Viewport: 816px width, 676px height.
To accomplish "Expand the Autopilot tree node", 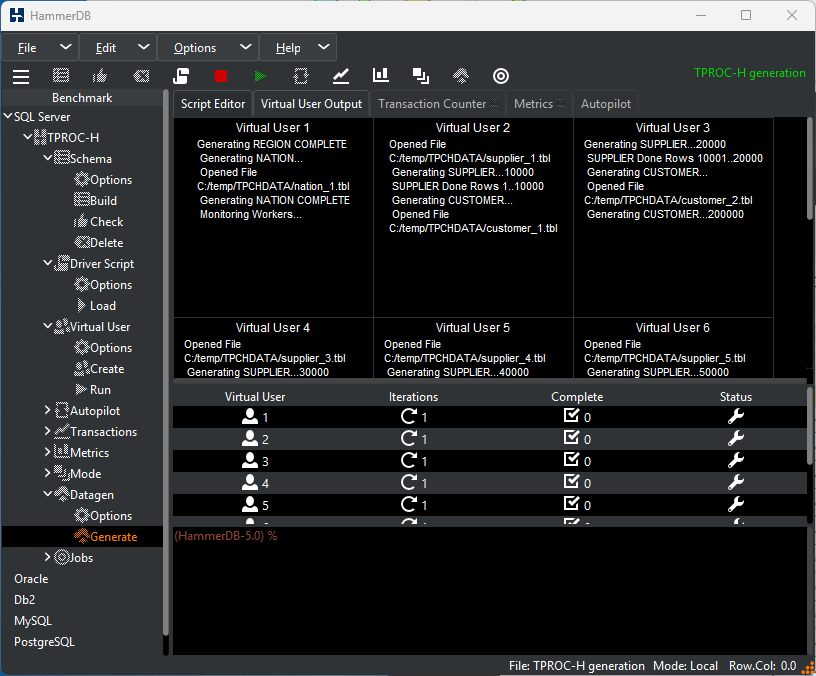I will point(47,410).
